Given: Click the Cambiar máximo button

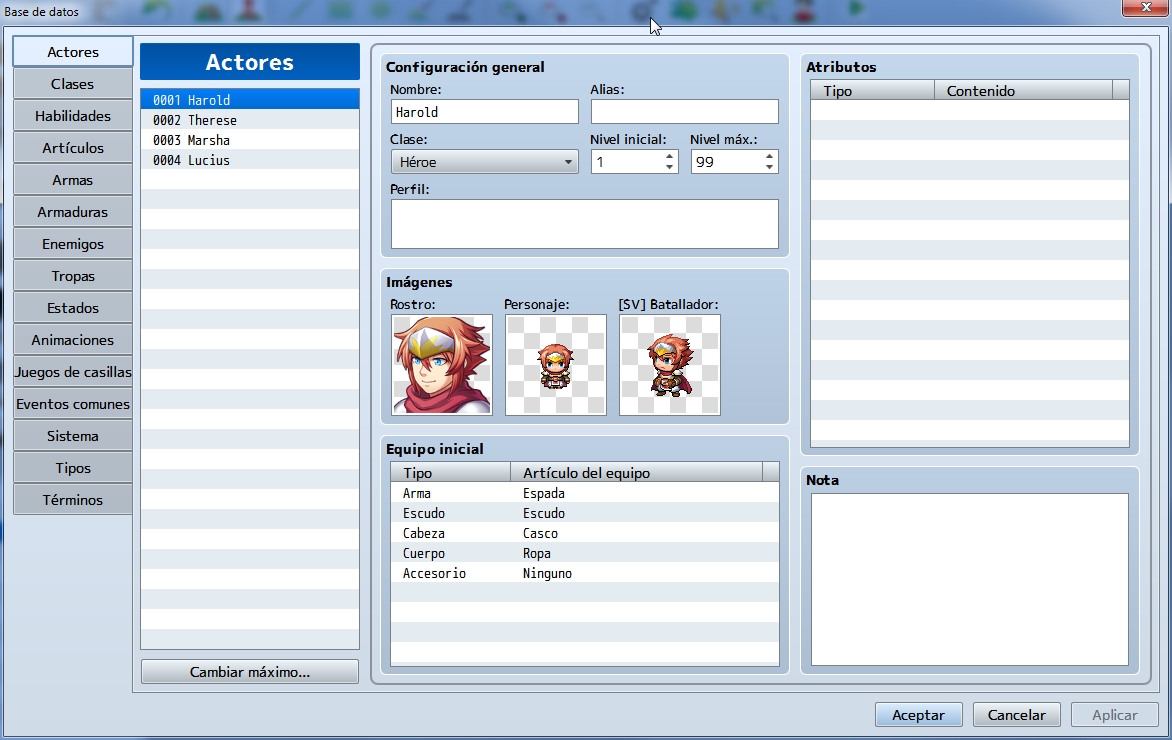Looking at the screenshot, I should point(249,671).
